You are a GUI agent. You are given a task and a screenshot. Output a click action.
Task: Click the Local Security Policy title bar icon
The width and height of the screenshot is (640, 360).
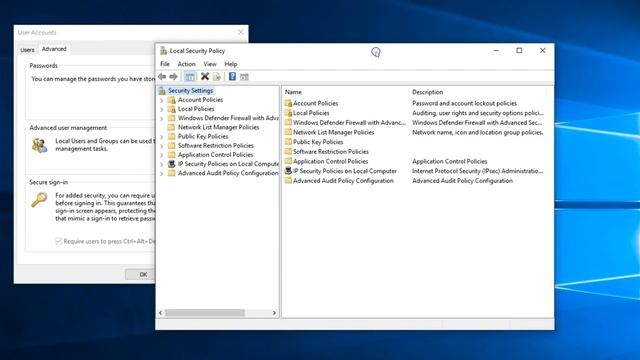pyautogui.click(x=164, y=51)
